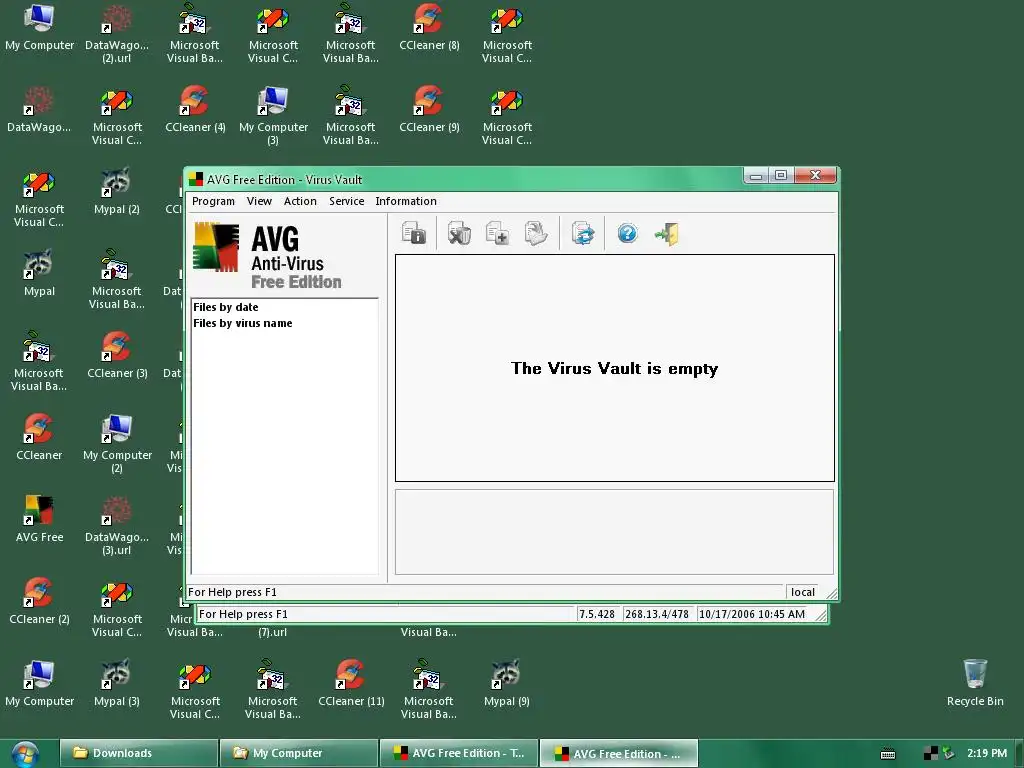The height and width of the screenshot is (768, 1024).
Task: Click the AVG checkered tray icon
Action: pos(931,754)
